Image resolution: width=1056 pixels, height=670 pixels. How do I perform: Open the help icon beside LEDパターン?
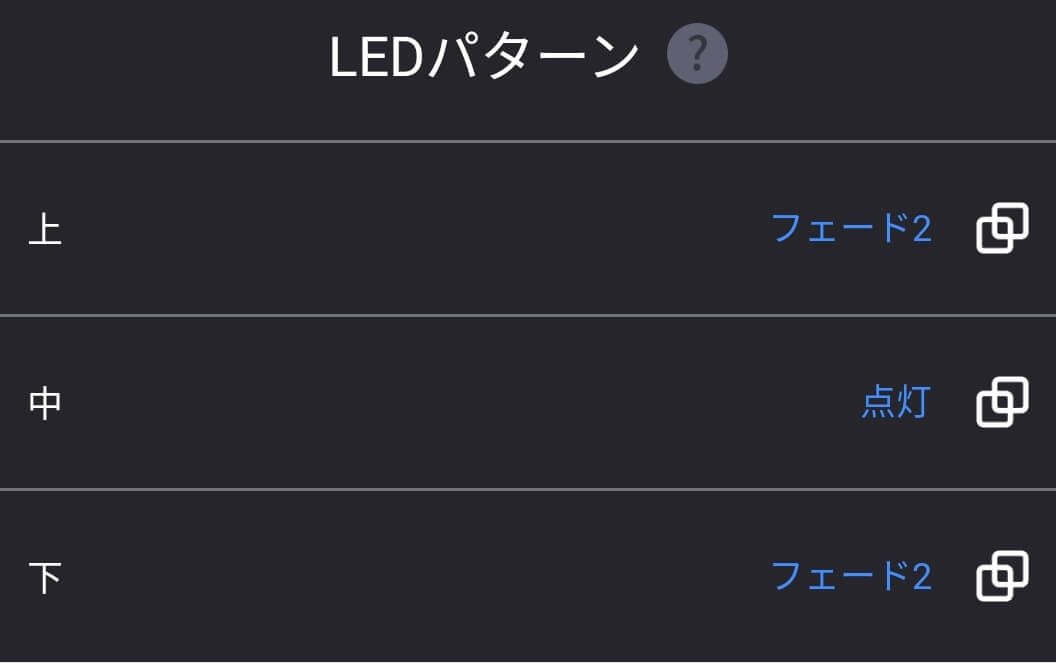coord(697,54)
